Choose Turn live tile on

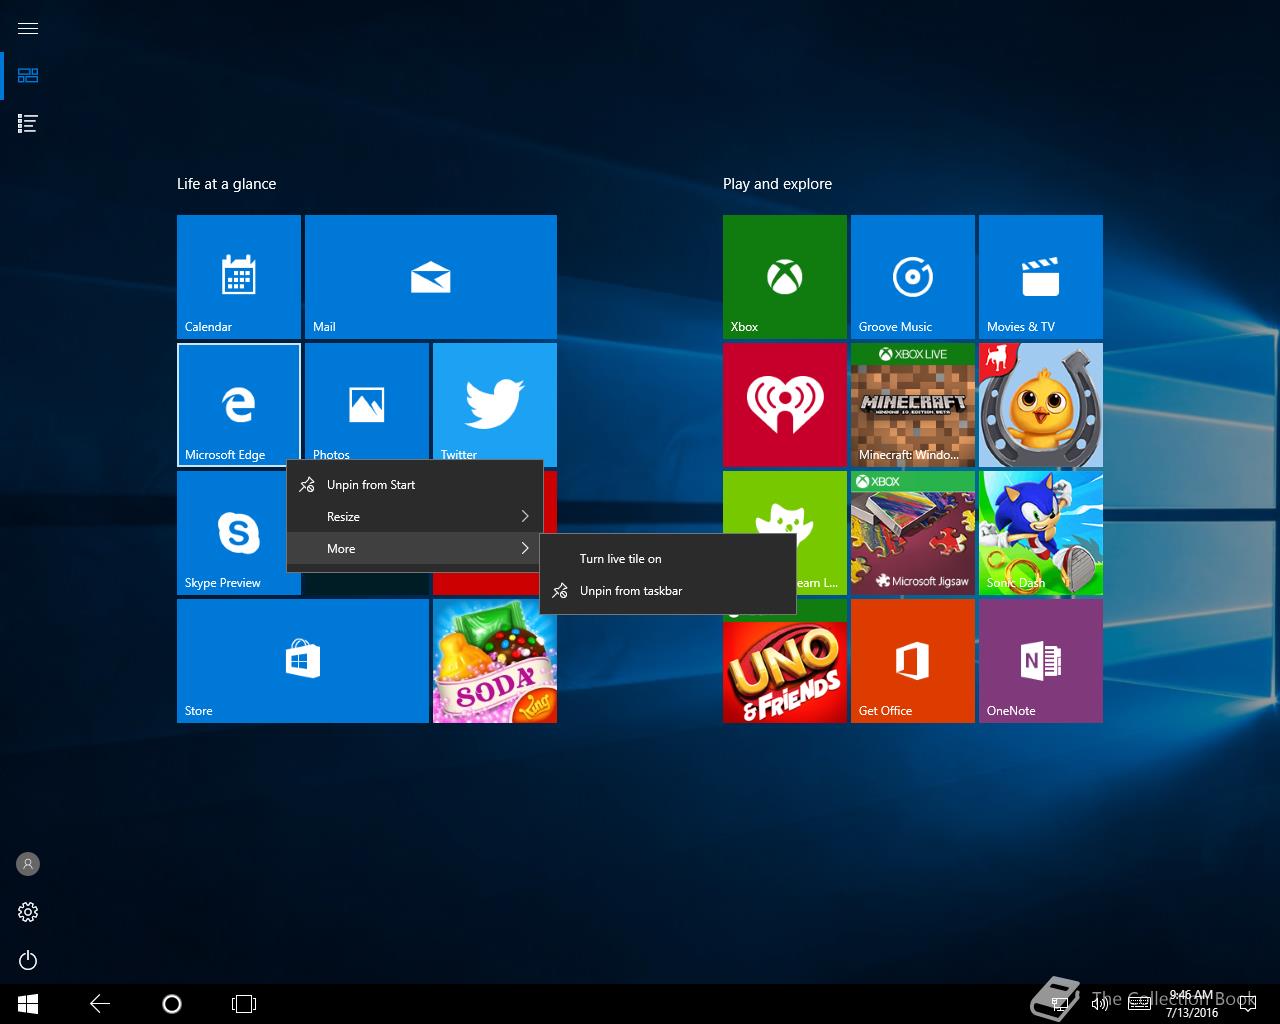click(668, 559)
